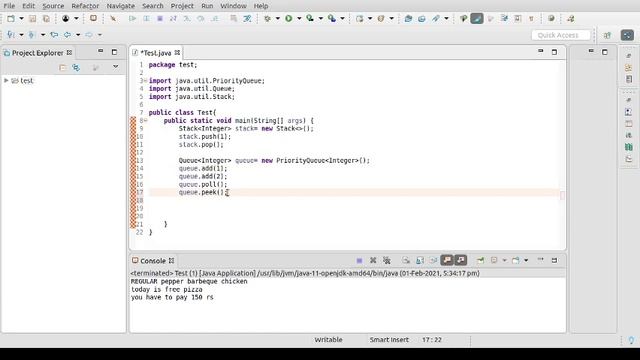This screenshot has width=640, height=360.
Task: Click the tip light bulb in status bar
Action: tap(631, 340)
